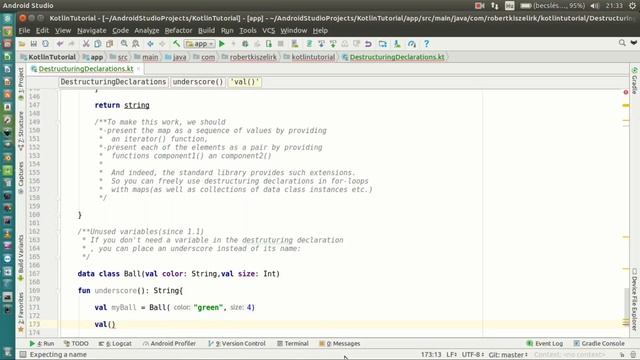
Task: Toggle the Build Variants tool window
Action: [x=21, y=258]
